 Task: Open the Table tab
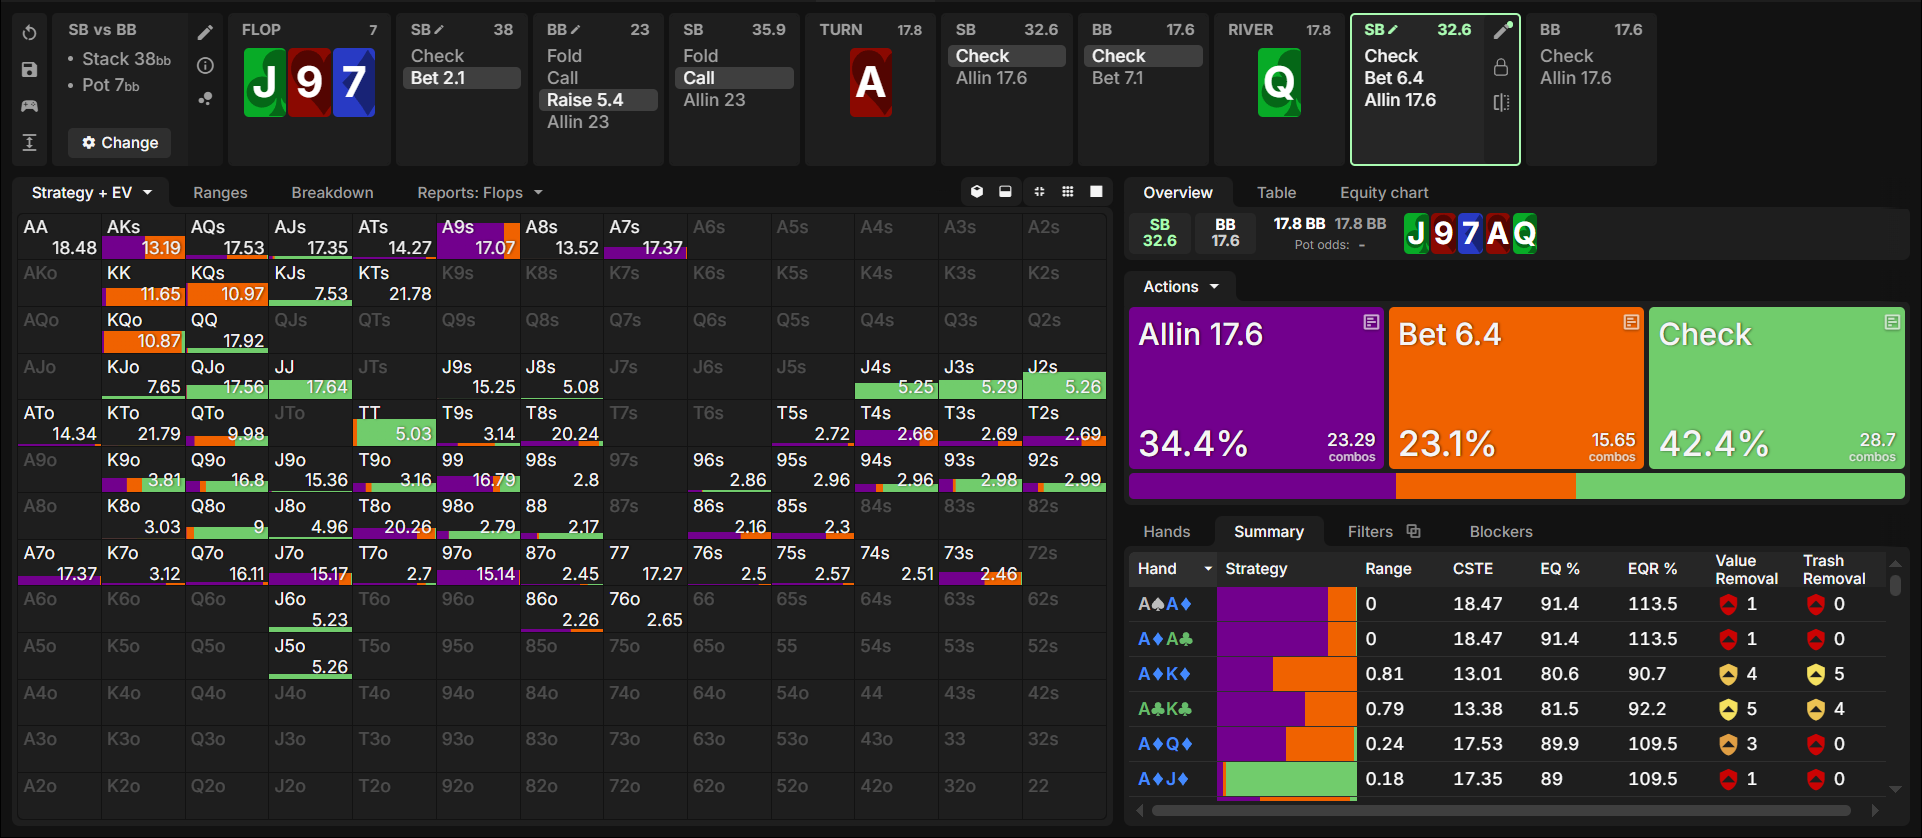click(1276, 193)
